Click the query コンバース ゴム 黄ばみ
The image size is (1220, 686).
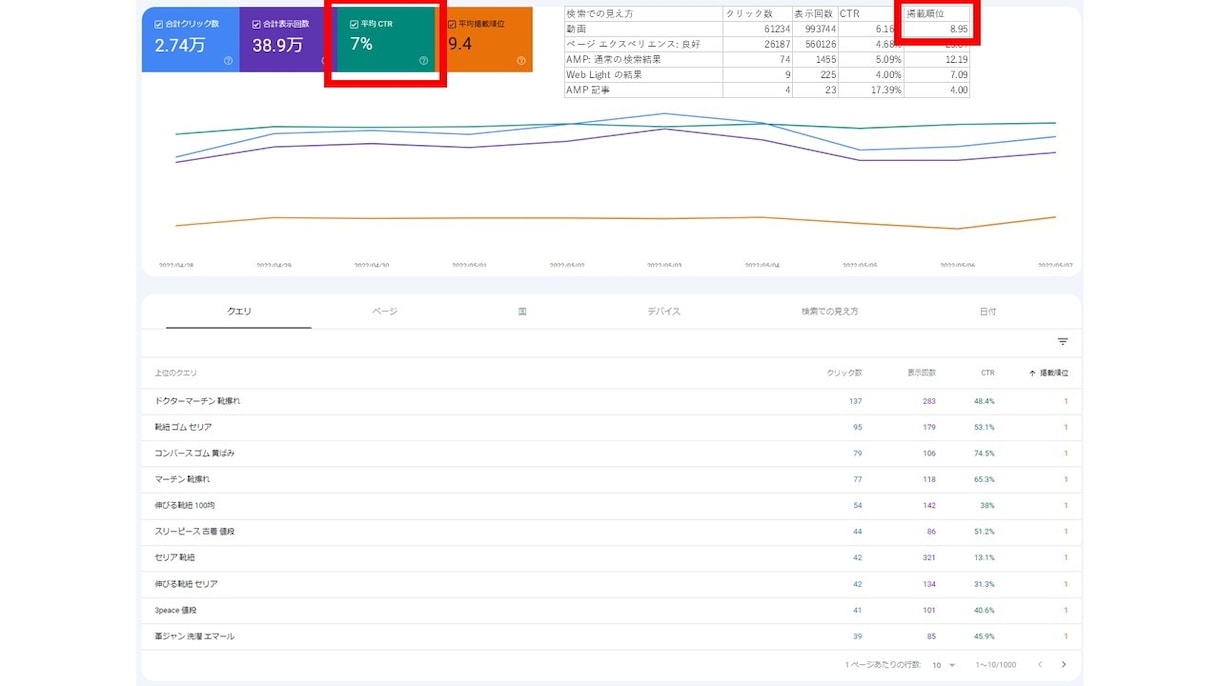point(195,453)
